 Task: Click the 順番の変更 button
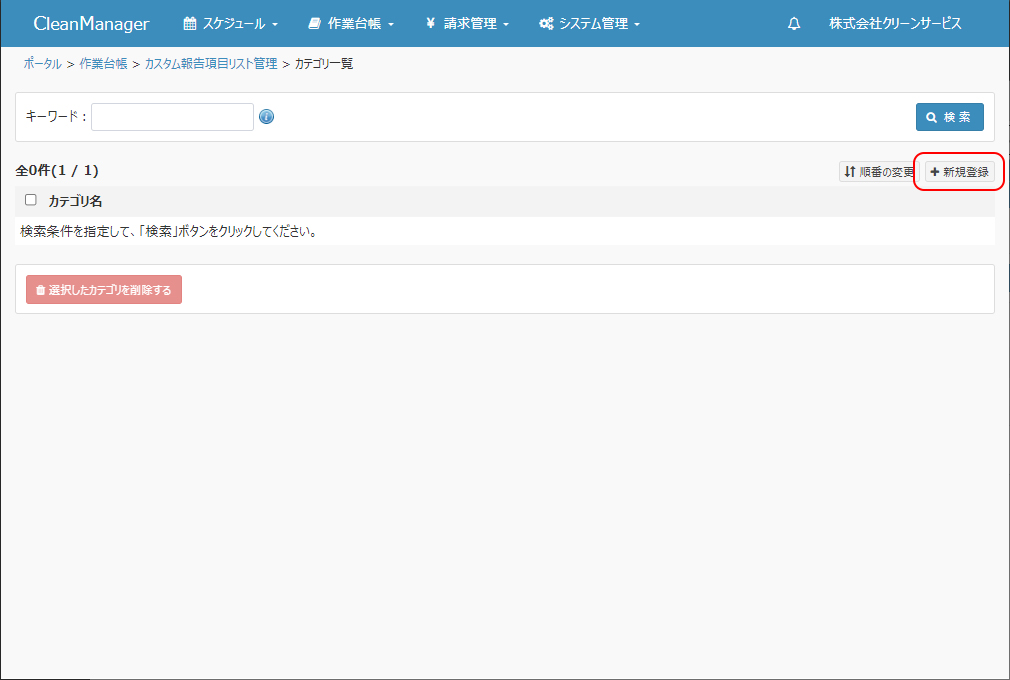point(879,172)
